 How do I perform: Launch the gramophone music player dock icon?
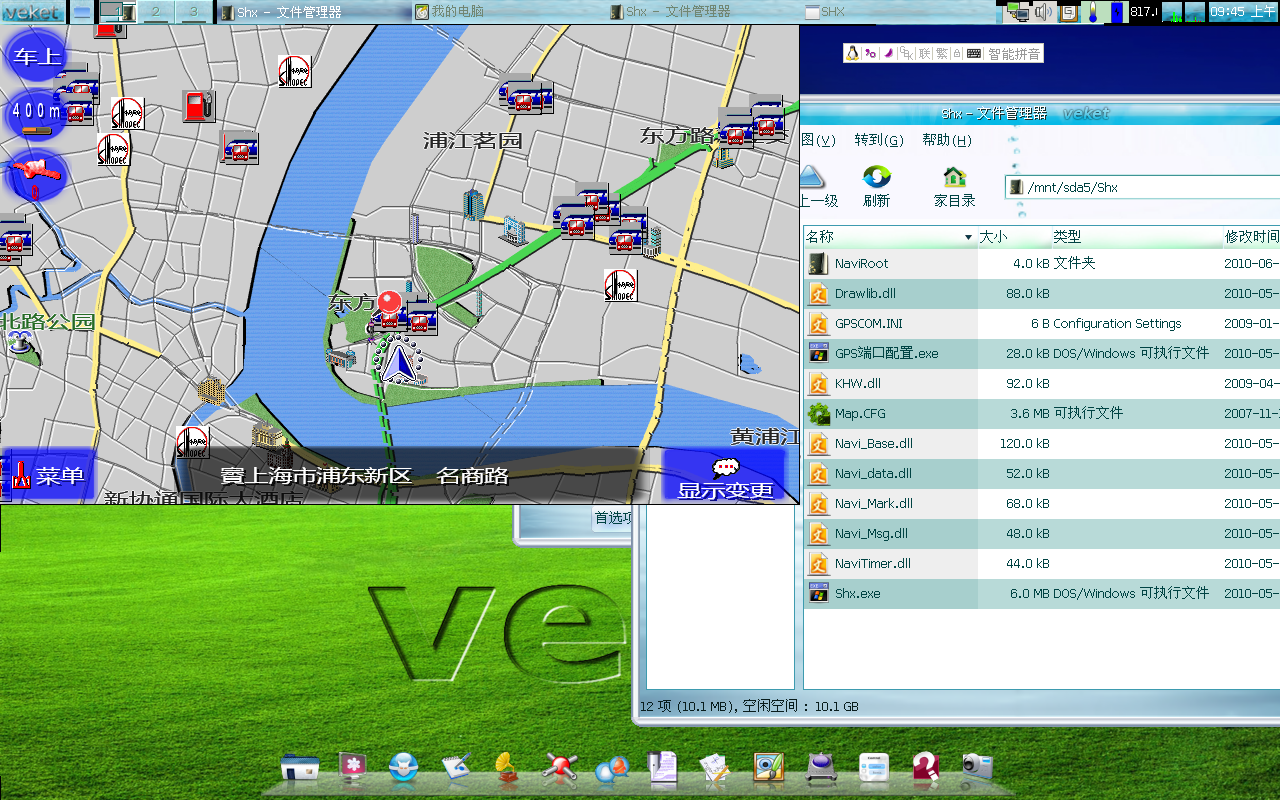[x=507, y=766]
